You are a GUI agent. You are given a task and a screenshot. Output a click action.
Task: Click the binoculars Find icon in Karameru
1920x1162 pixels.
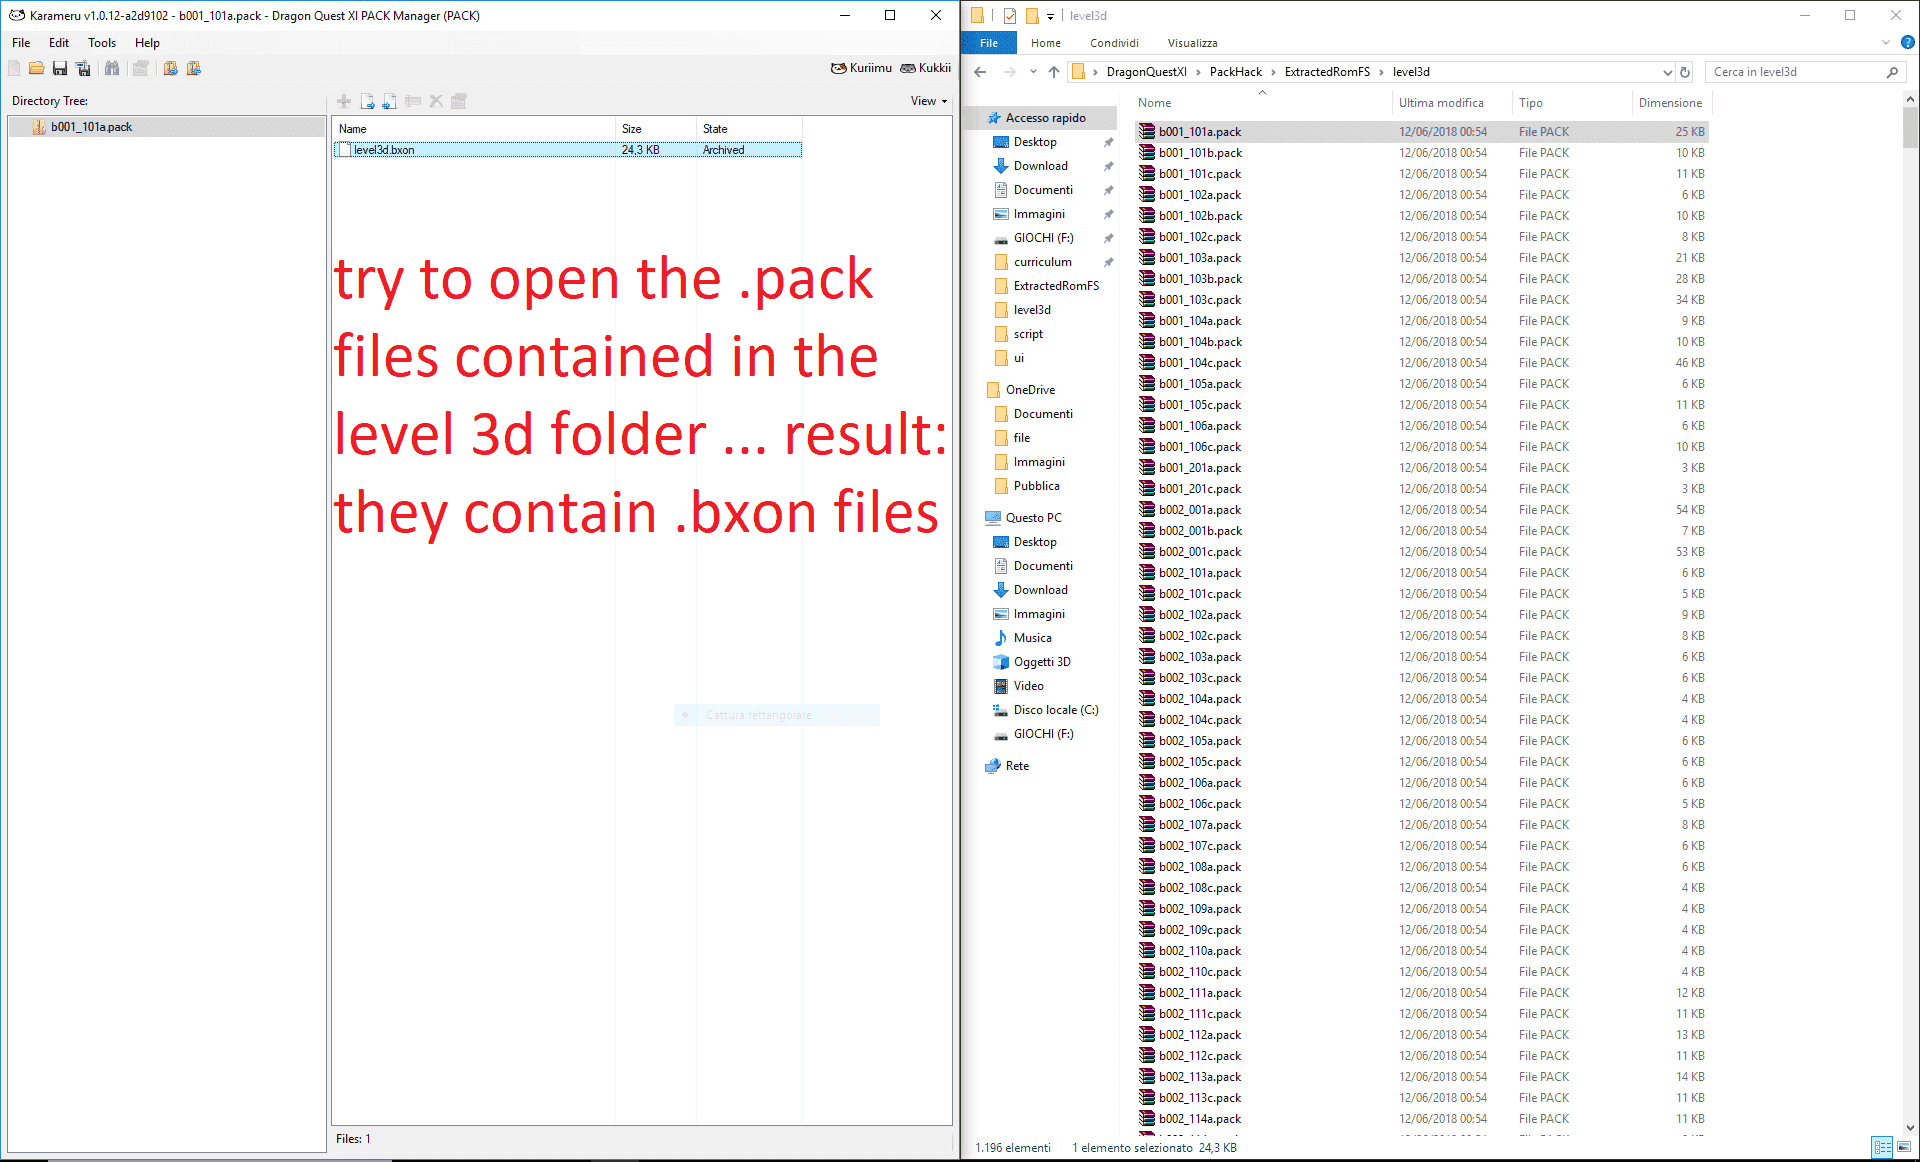pyautogui.click(x=112, y=68)
